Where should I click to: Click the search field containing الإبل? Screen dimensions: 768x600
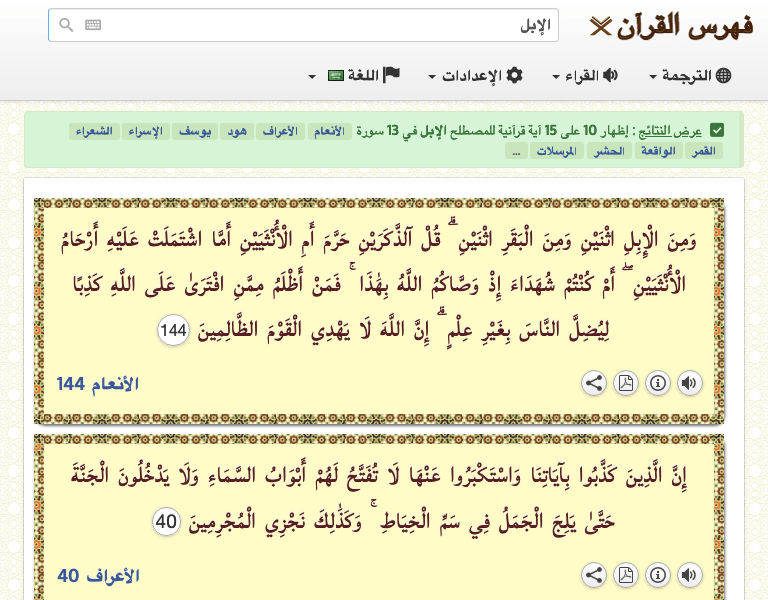point(303,25)
